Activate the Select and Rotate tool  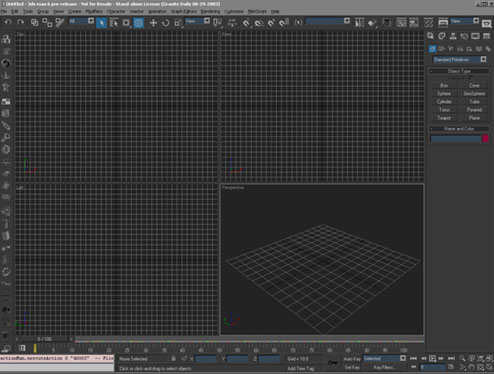coord(165,23)
